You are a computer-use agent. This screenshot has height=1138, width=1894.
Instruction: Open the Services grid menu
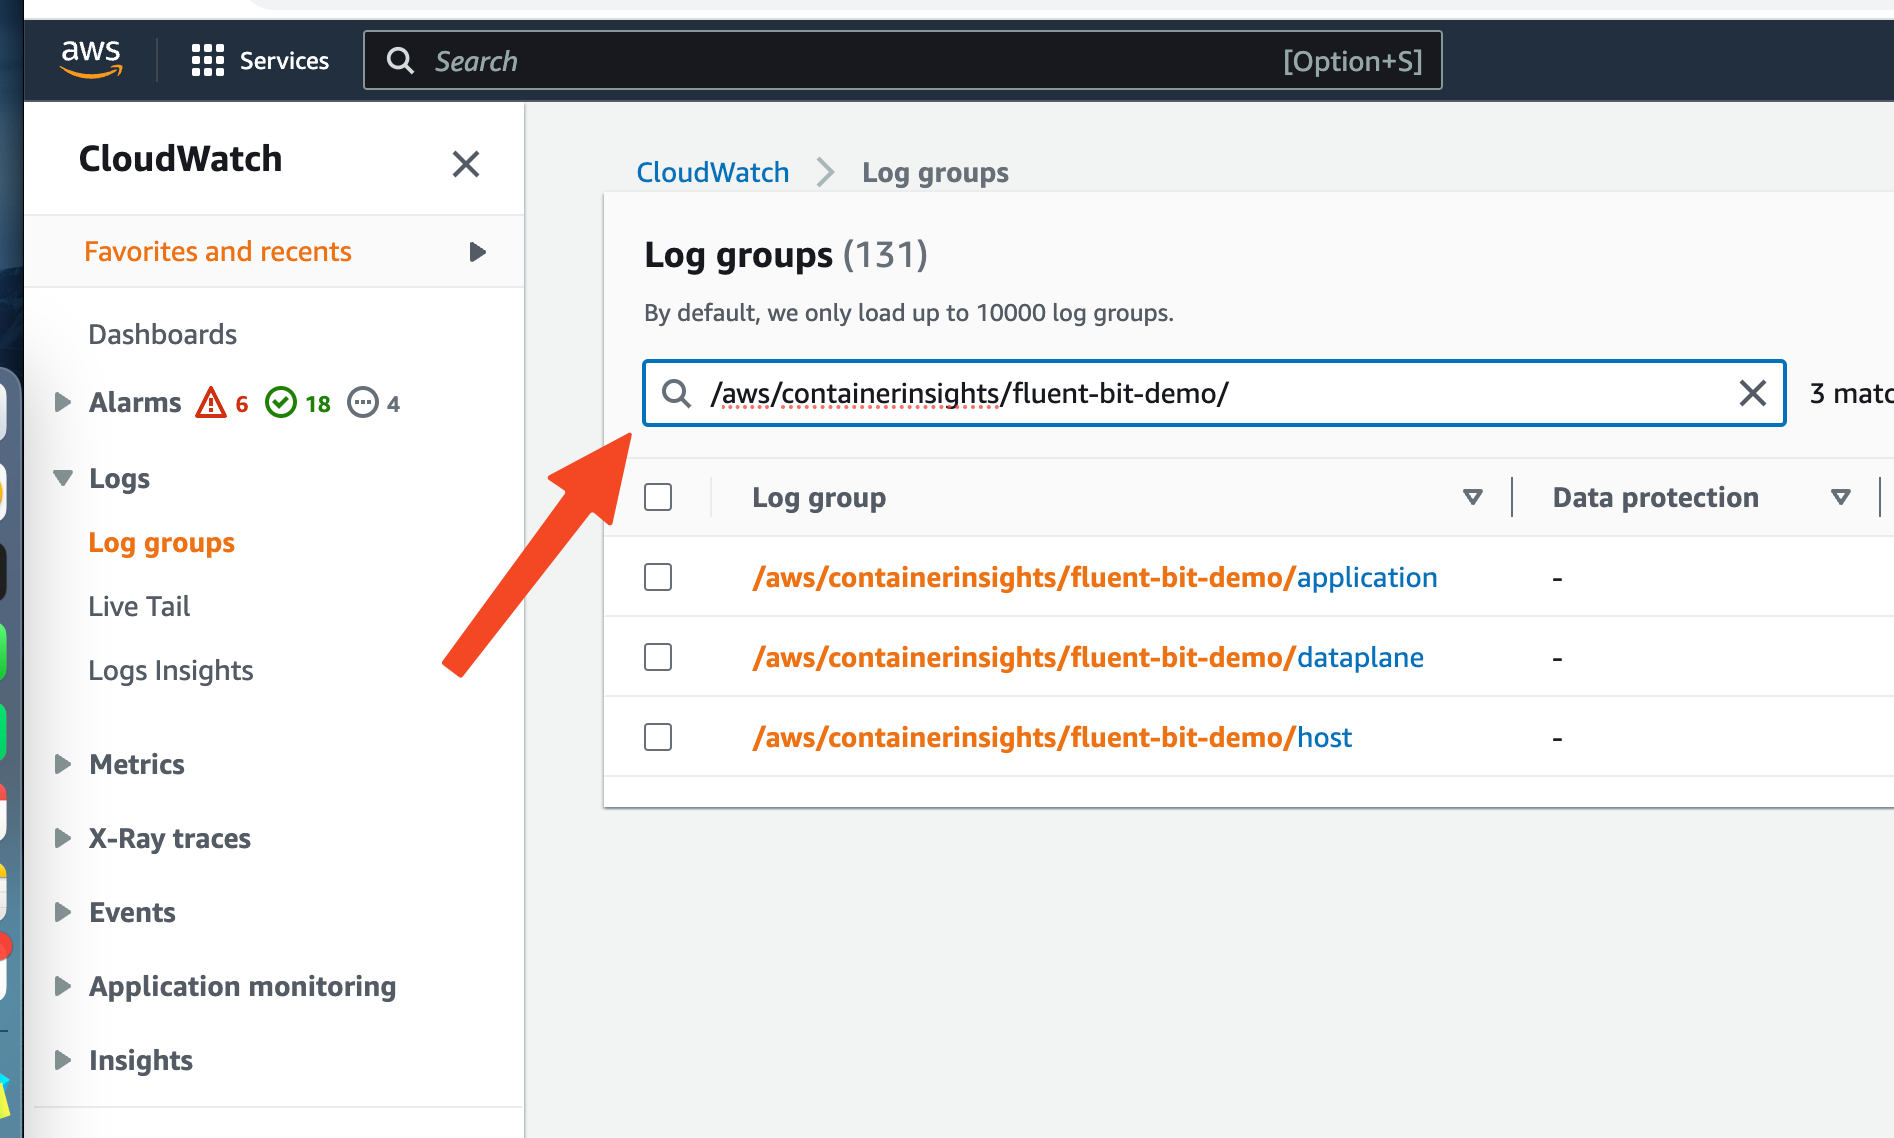[208, 61]
